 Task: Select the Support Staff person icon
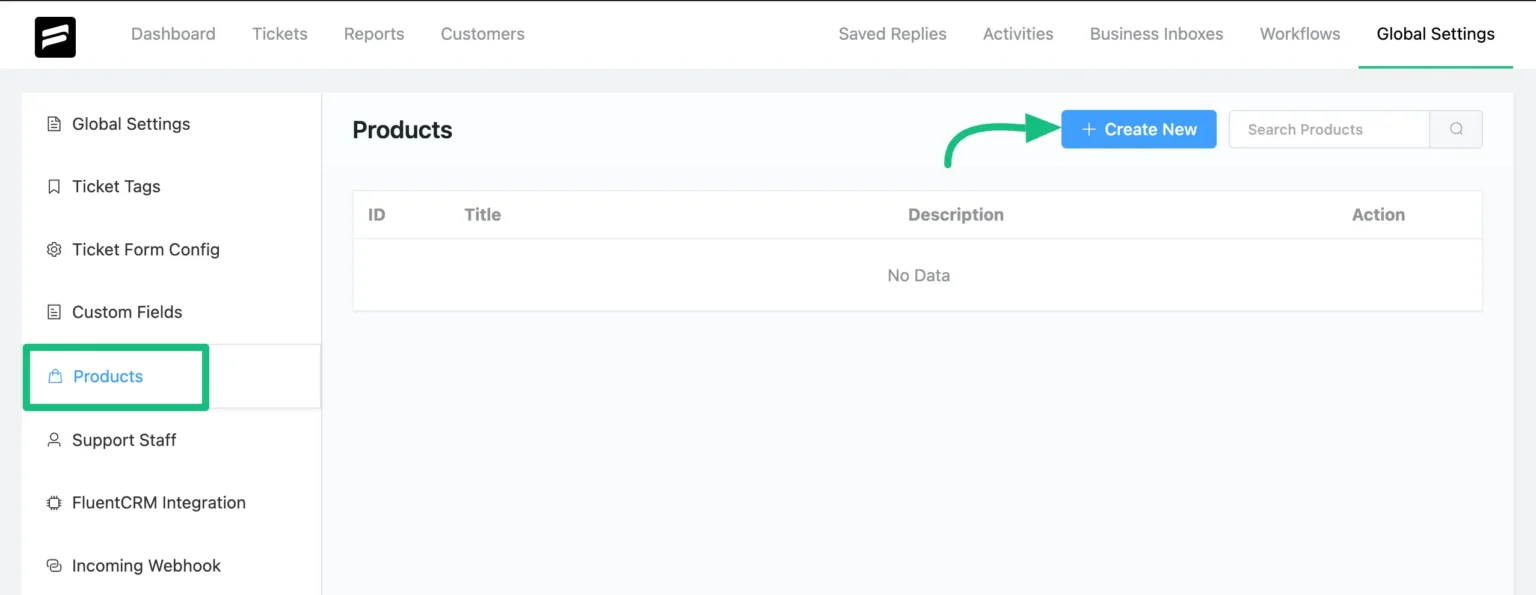pyautogui.click(x=54, y=440)
